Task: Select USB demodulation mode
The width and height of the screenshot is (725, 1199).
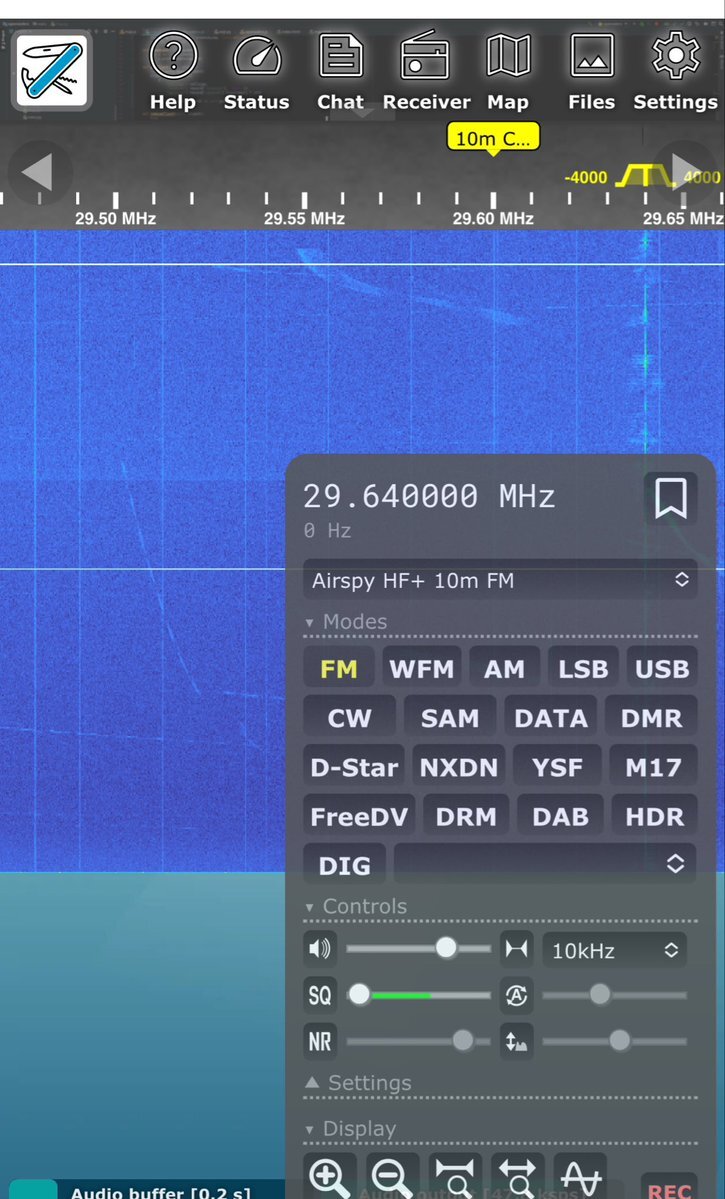Action: point(661,669)
